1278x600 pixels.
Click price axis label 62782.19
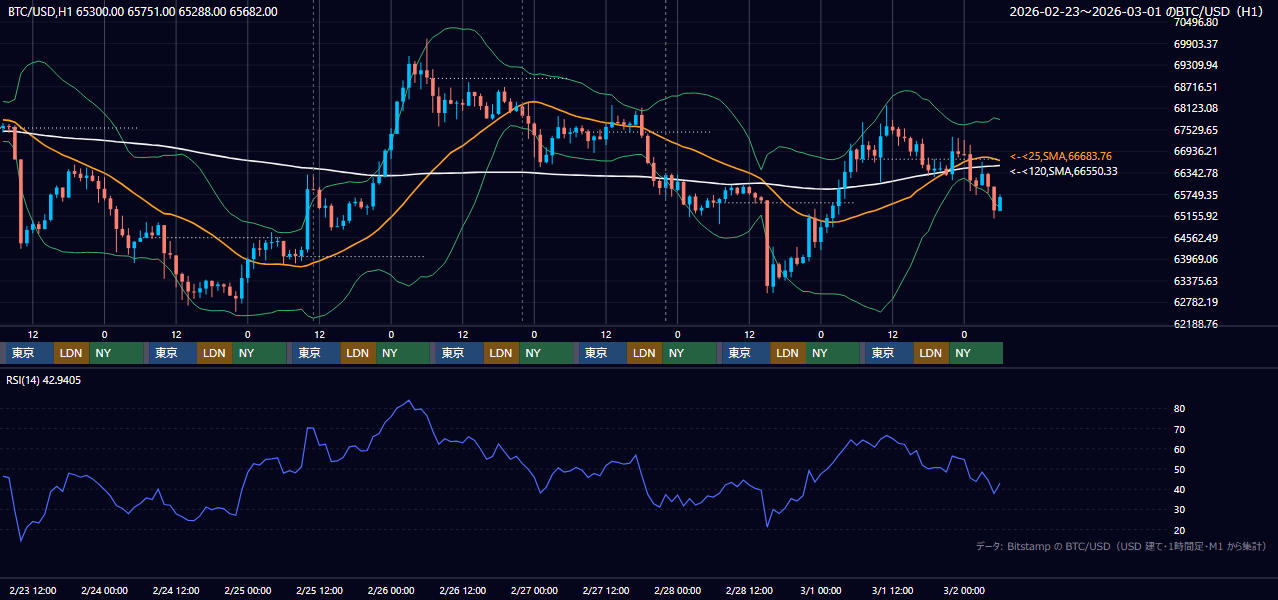click(1195, 302)
